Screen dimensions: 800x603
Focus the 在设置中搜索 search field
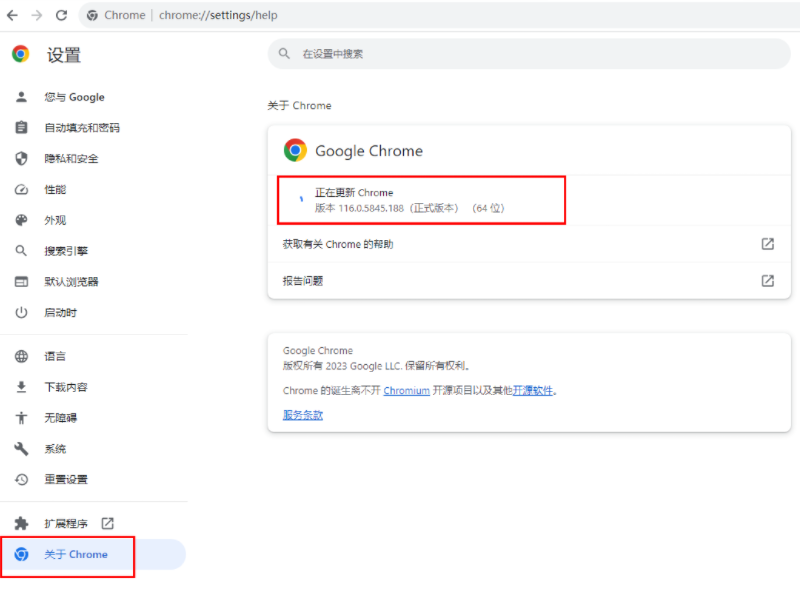tap(529, 54)
